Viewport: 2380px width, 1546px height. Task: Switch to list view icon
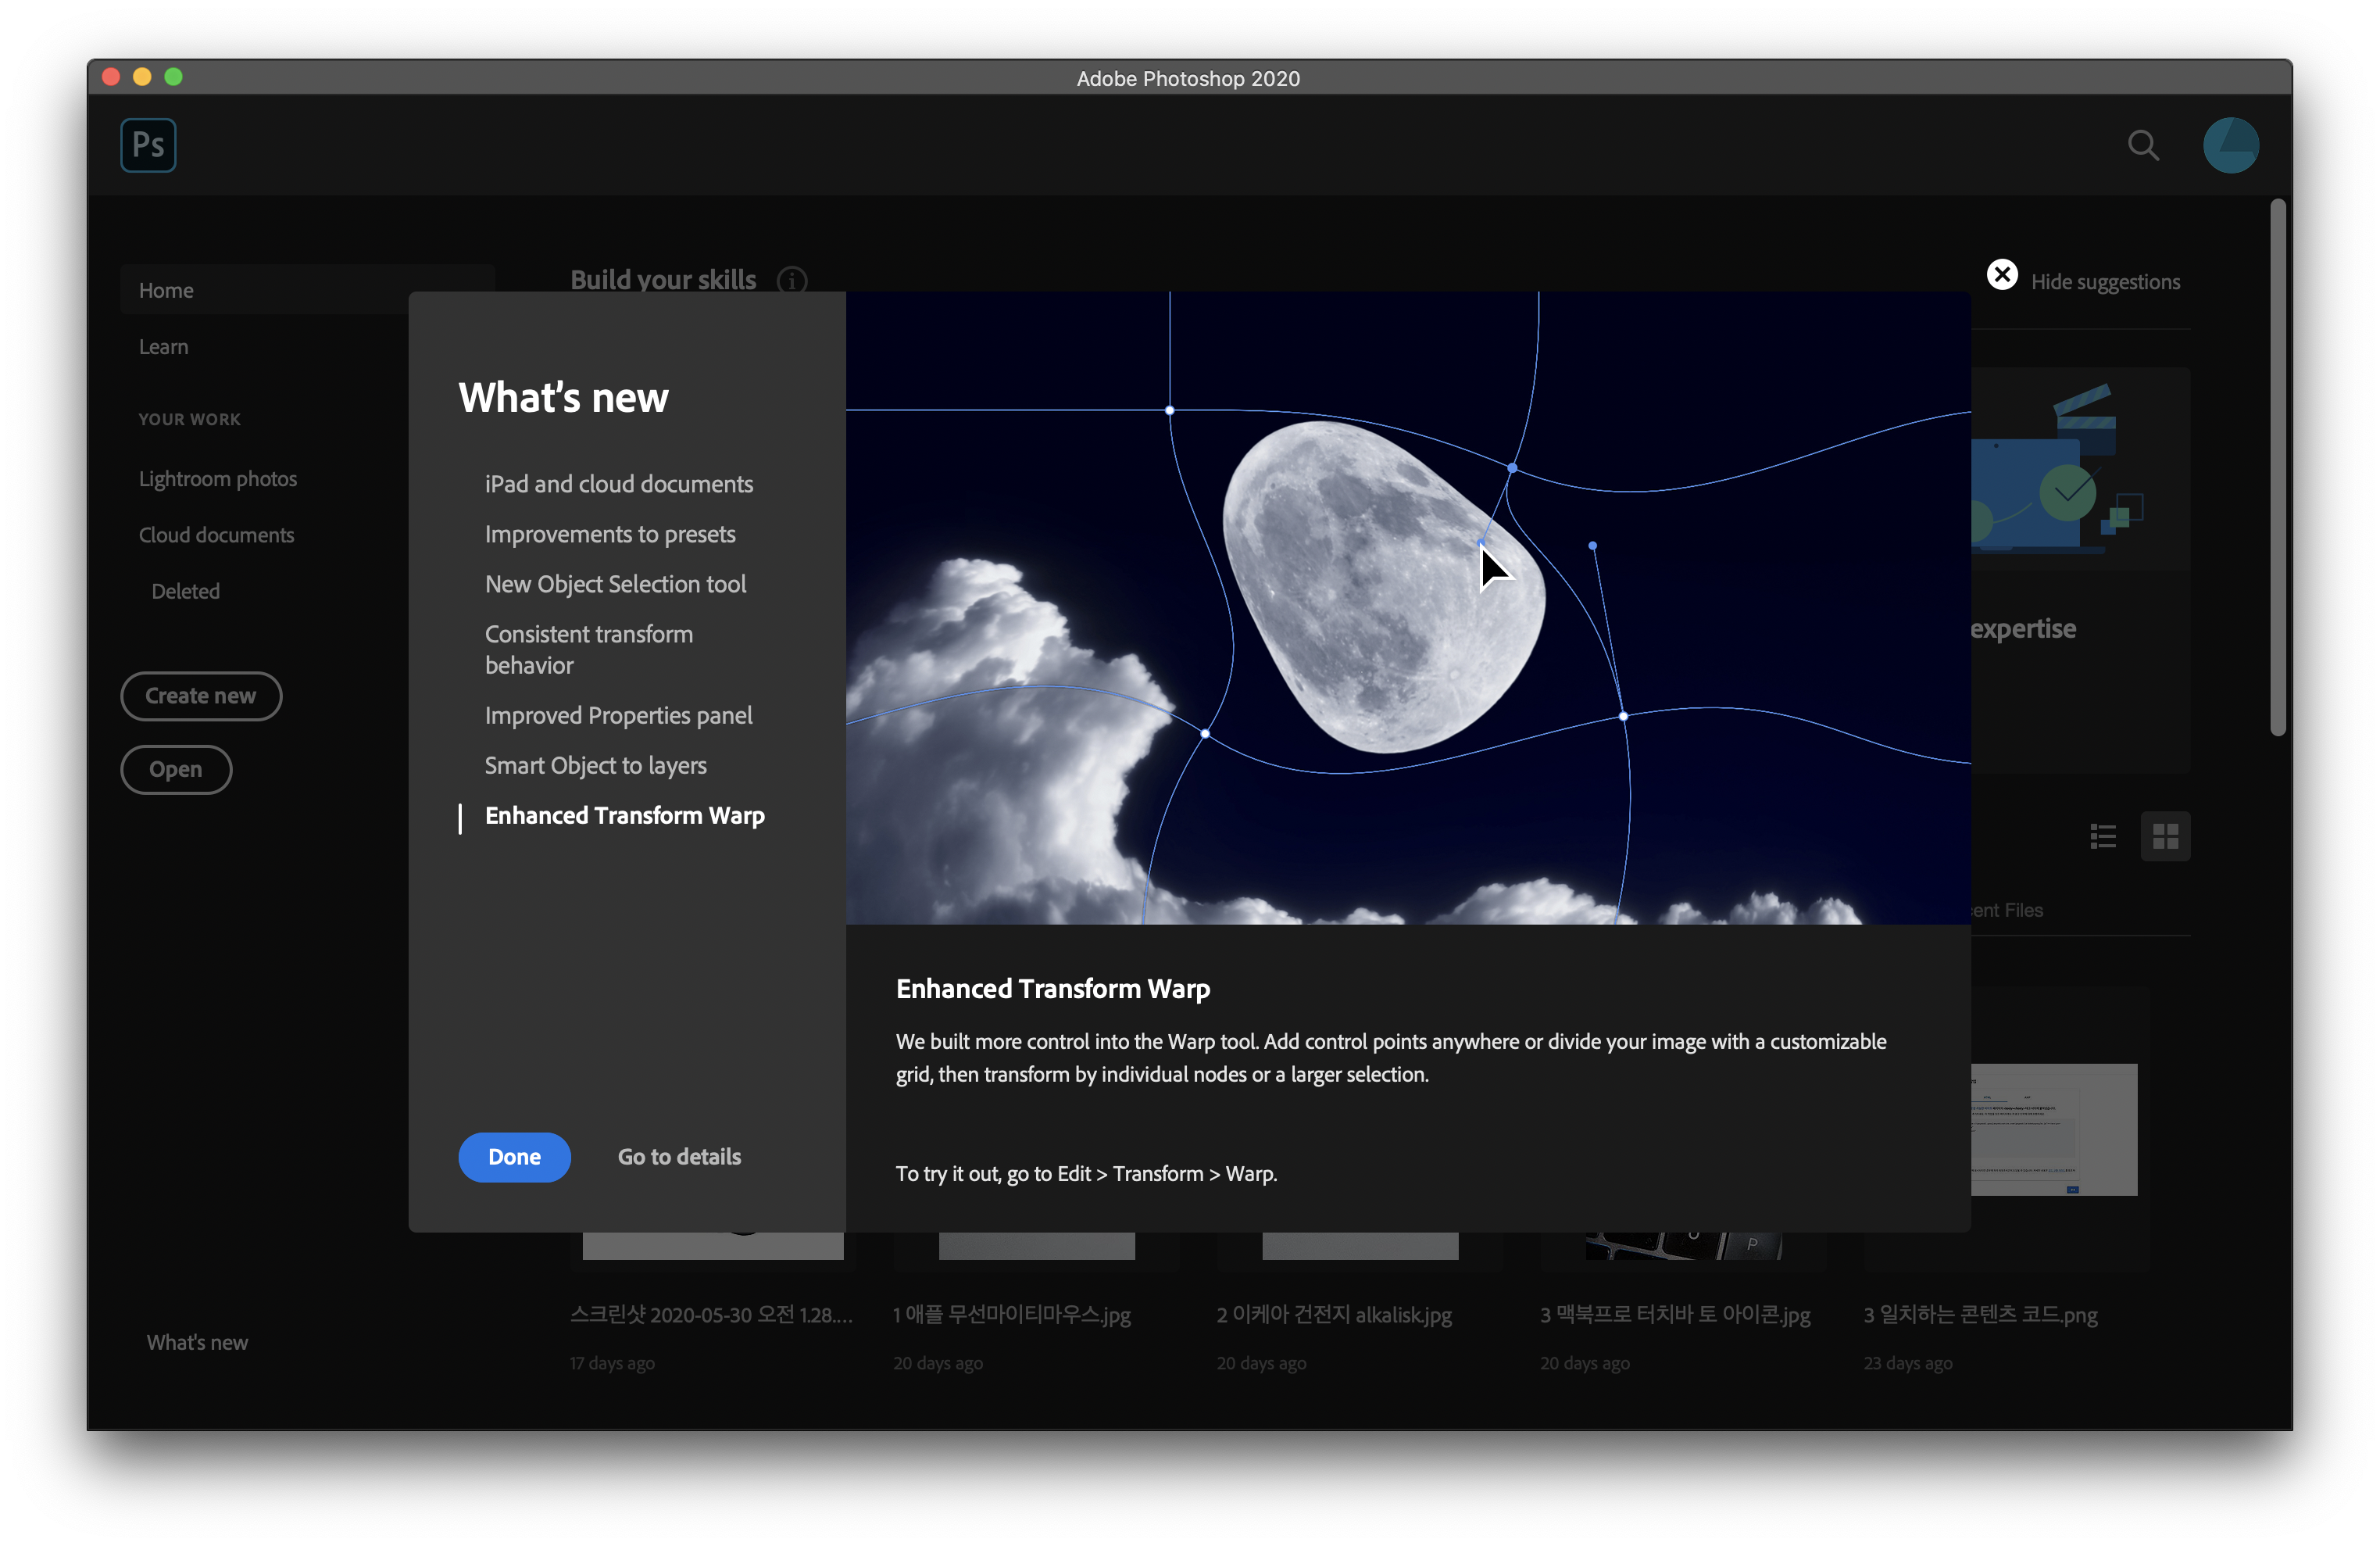tap(2102, 836)
